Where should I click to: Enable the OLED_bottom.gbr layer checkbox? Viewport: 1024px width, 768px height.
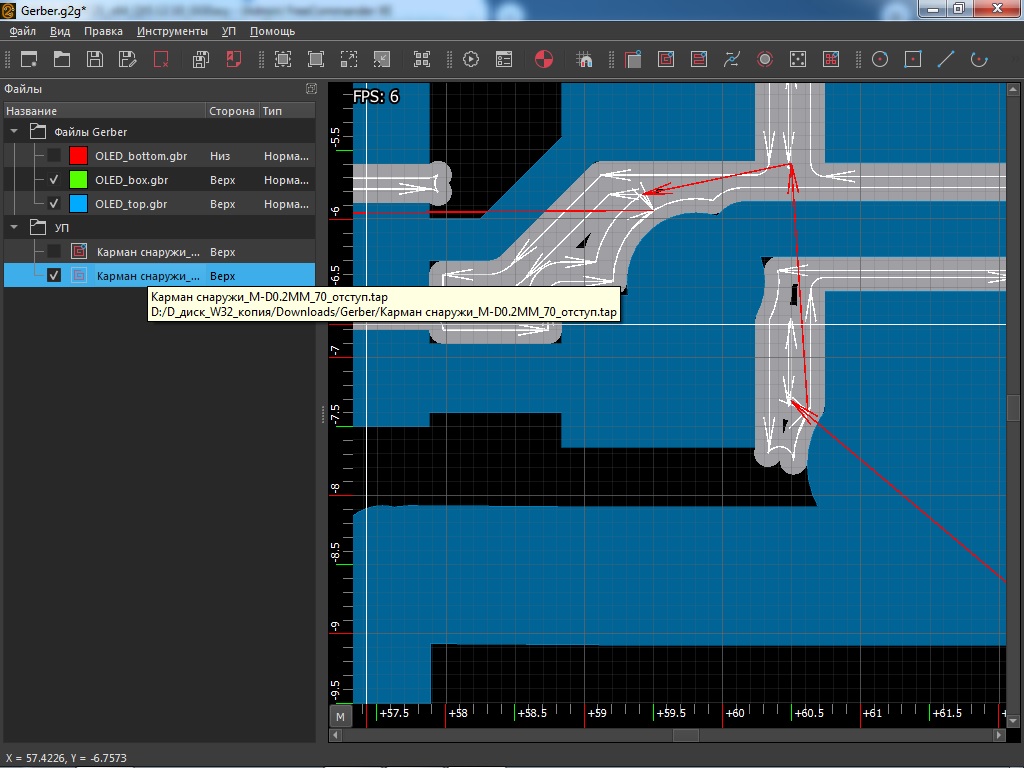coord(54,156)
